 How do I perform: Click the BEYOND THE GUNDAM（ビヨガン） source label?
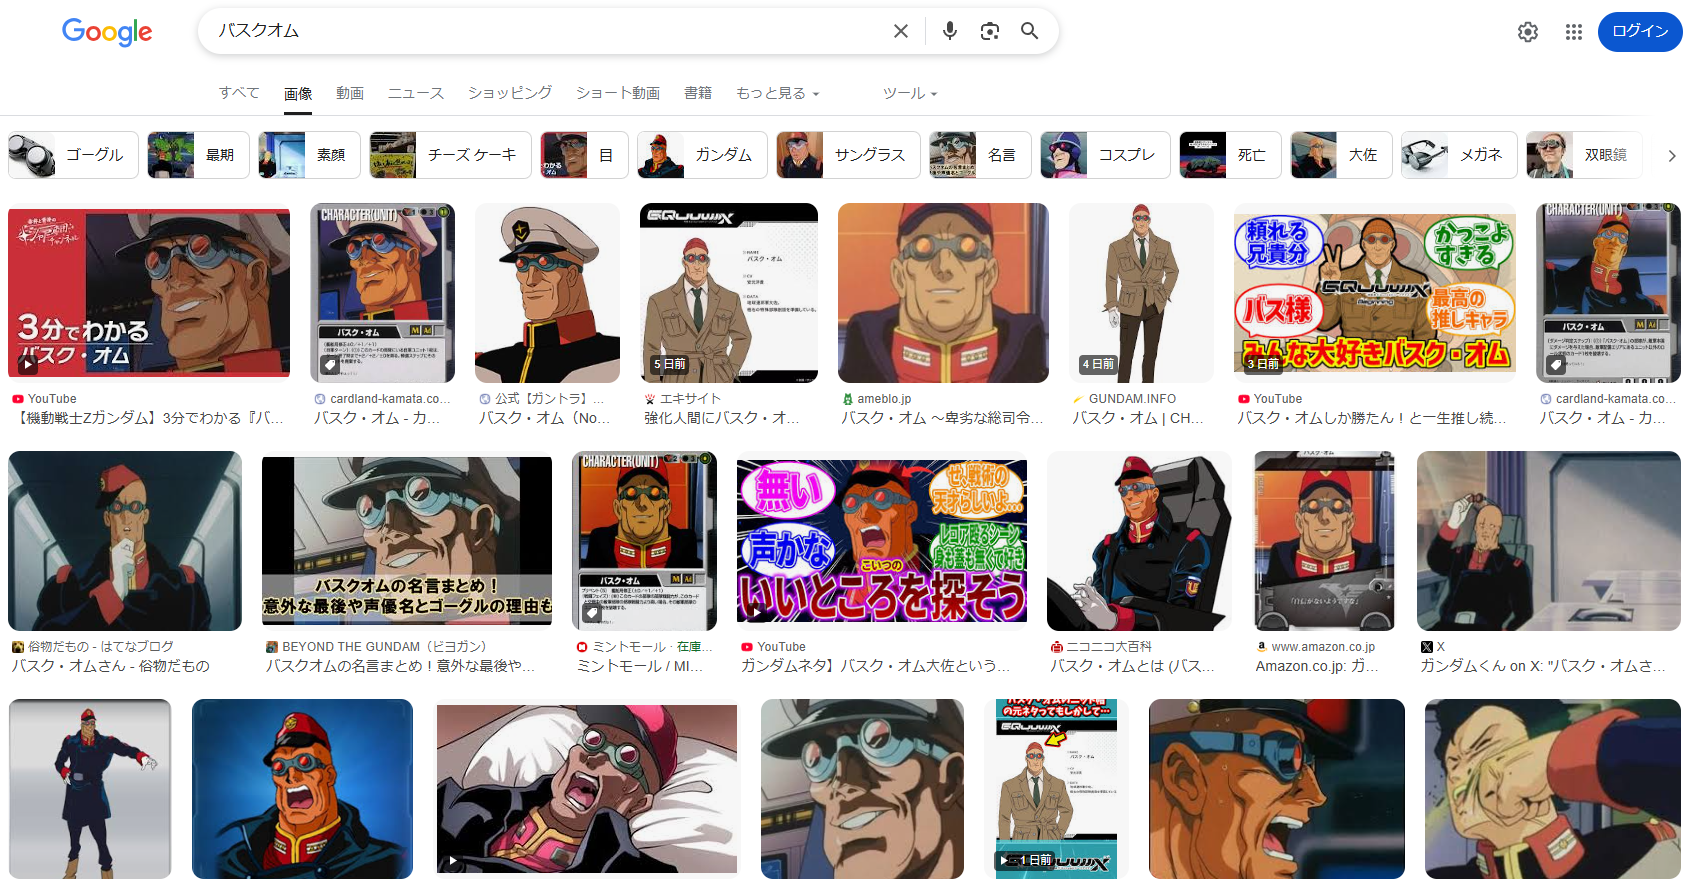click(384, 647)
